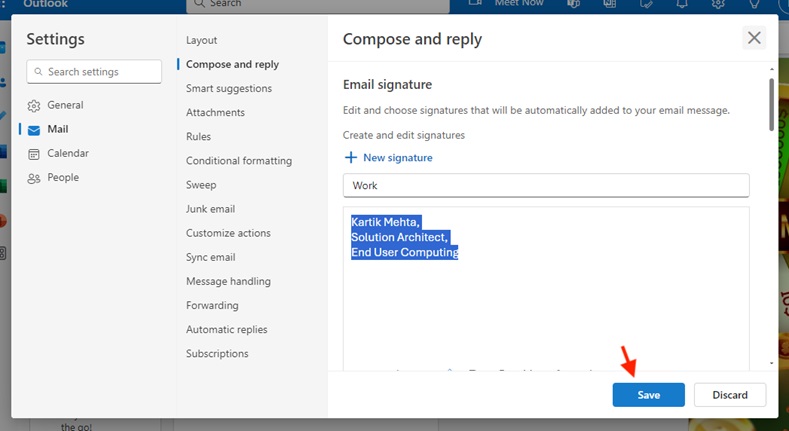
Task: Open Rules settings
Action: click(x=198, y=137)
